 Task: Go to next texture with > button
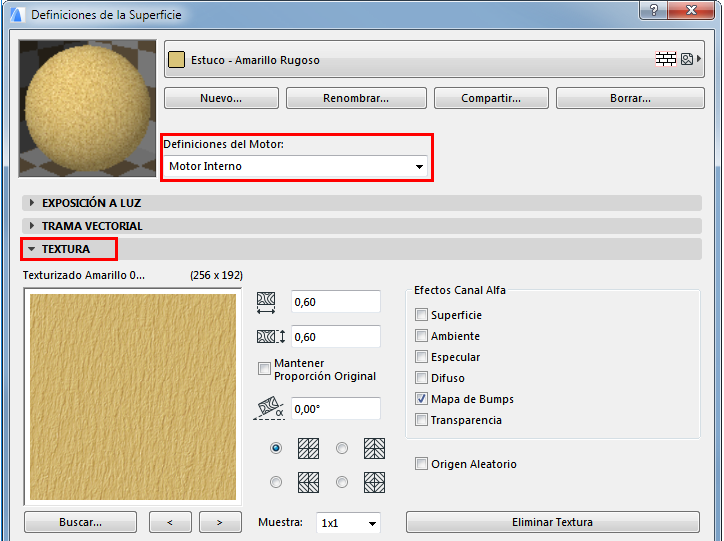[x=220, y=522]
